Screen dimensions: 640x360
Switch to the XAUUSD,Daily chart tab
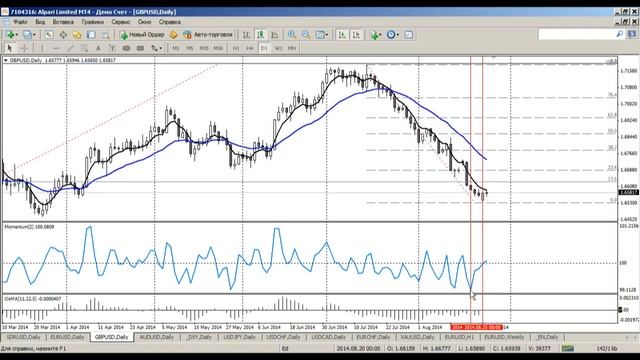417,337
